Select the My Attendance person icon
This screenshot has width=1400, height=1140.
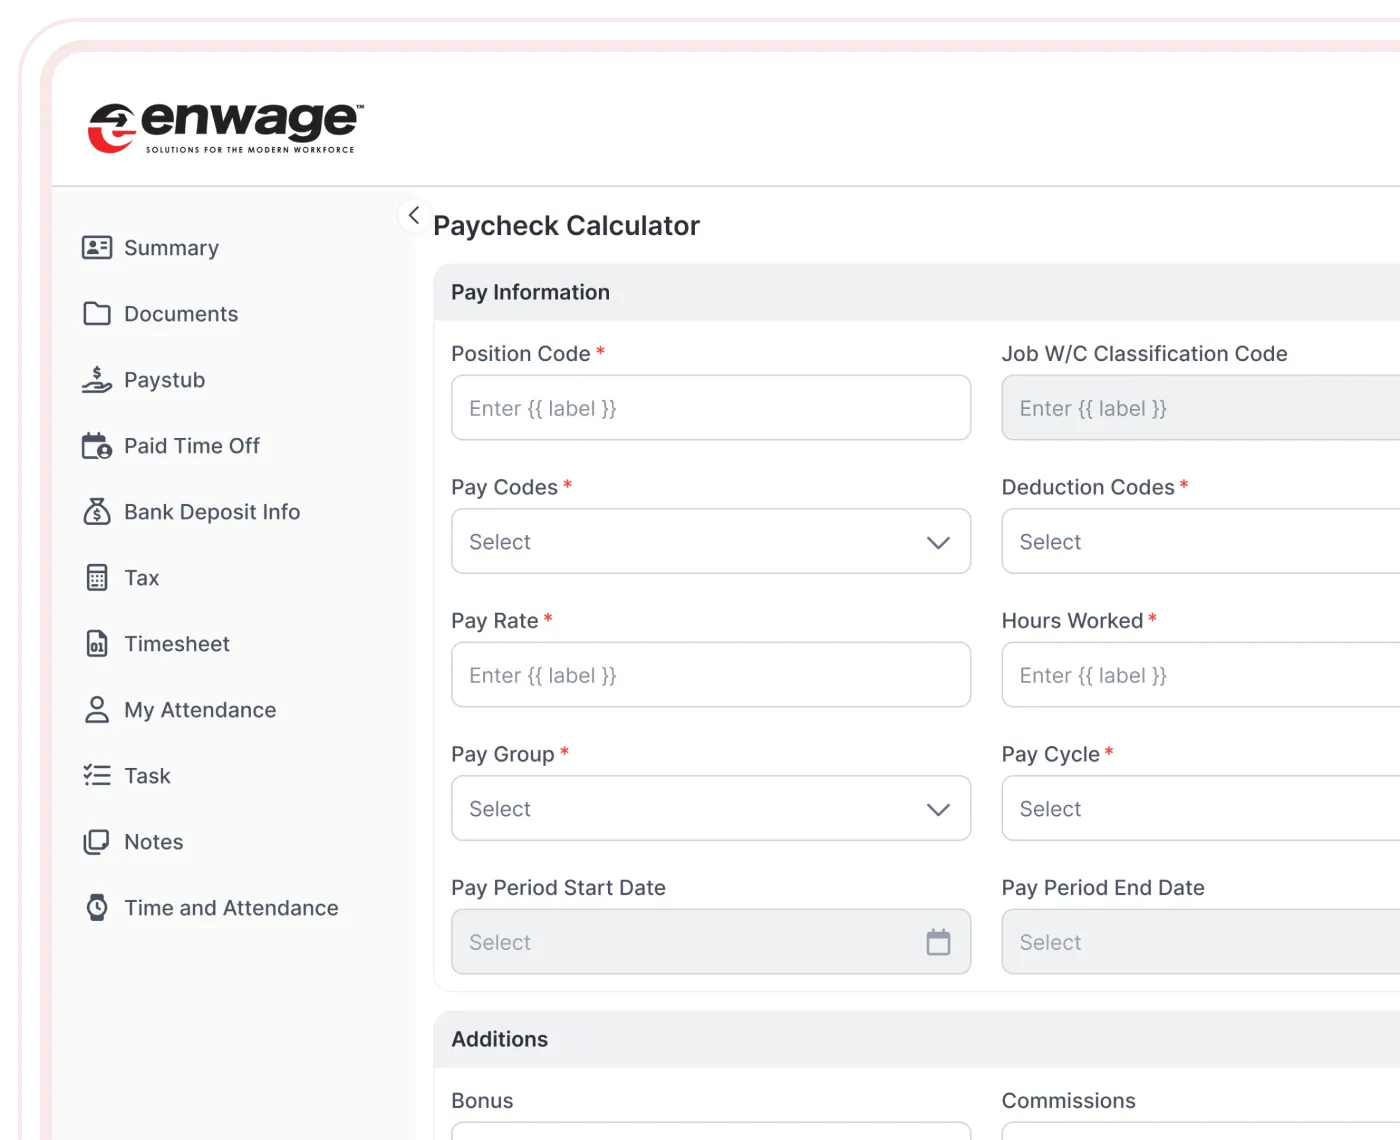[97, 710]
